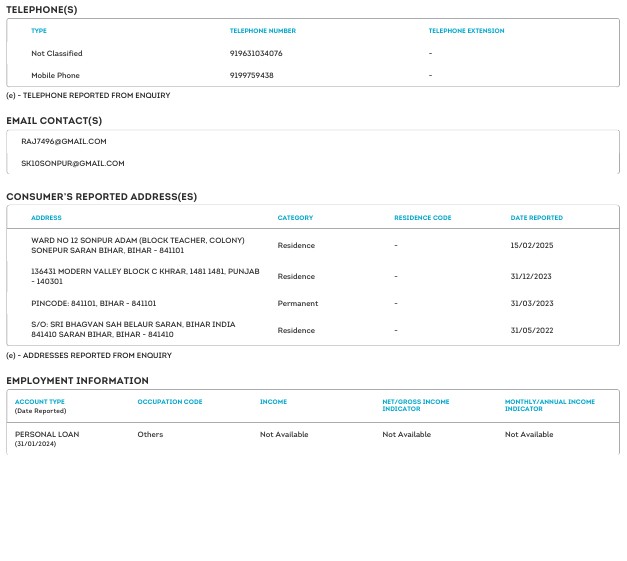The width and height of the screenshot is (627, 561).
Task: Click the Employment Information section heading
Action: [x=77, y=381]
